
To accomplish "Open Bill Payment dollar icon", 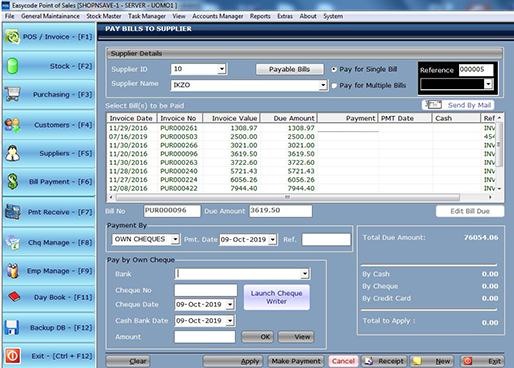I will click(x=13, y=182).
